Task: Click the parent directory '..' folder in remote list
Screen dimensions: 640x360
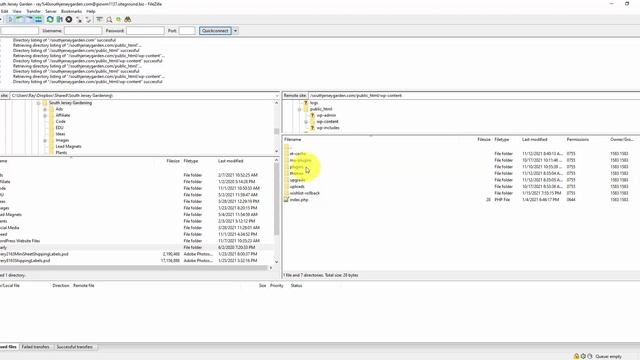Action: point(287,147)
